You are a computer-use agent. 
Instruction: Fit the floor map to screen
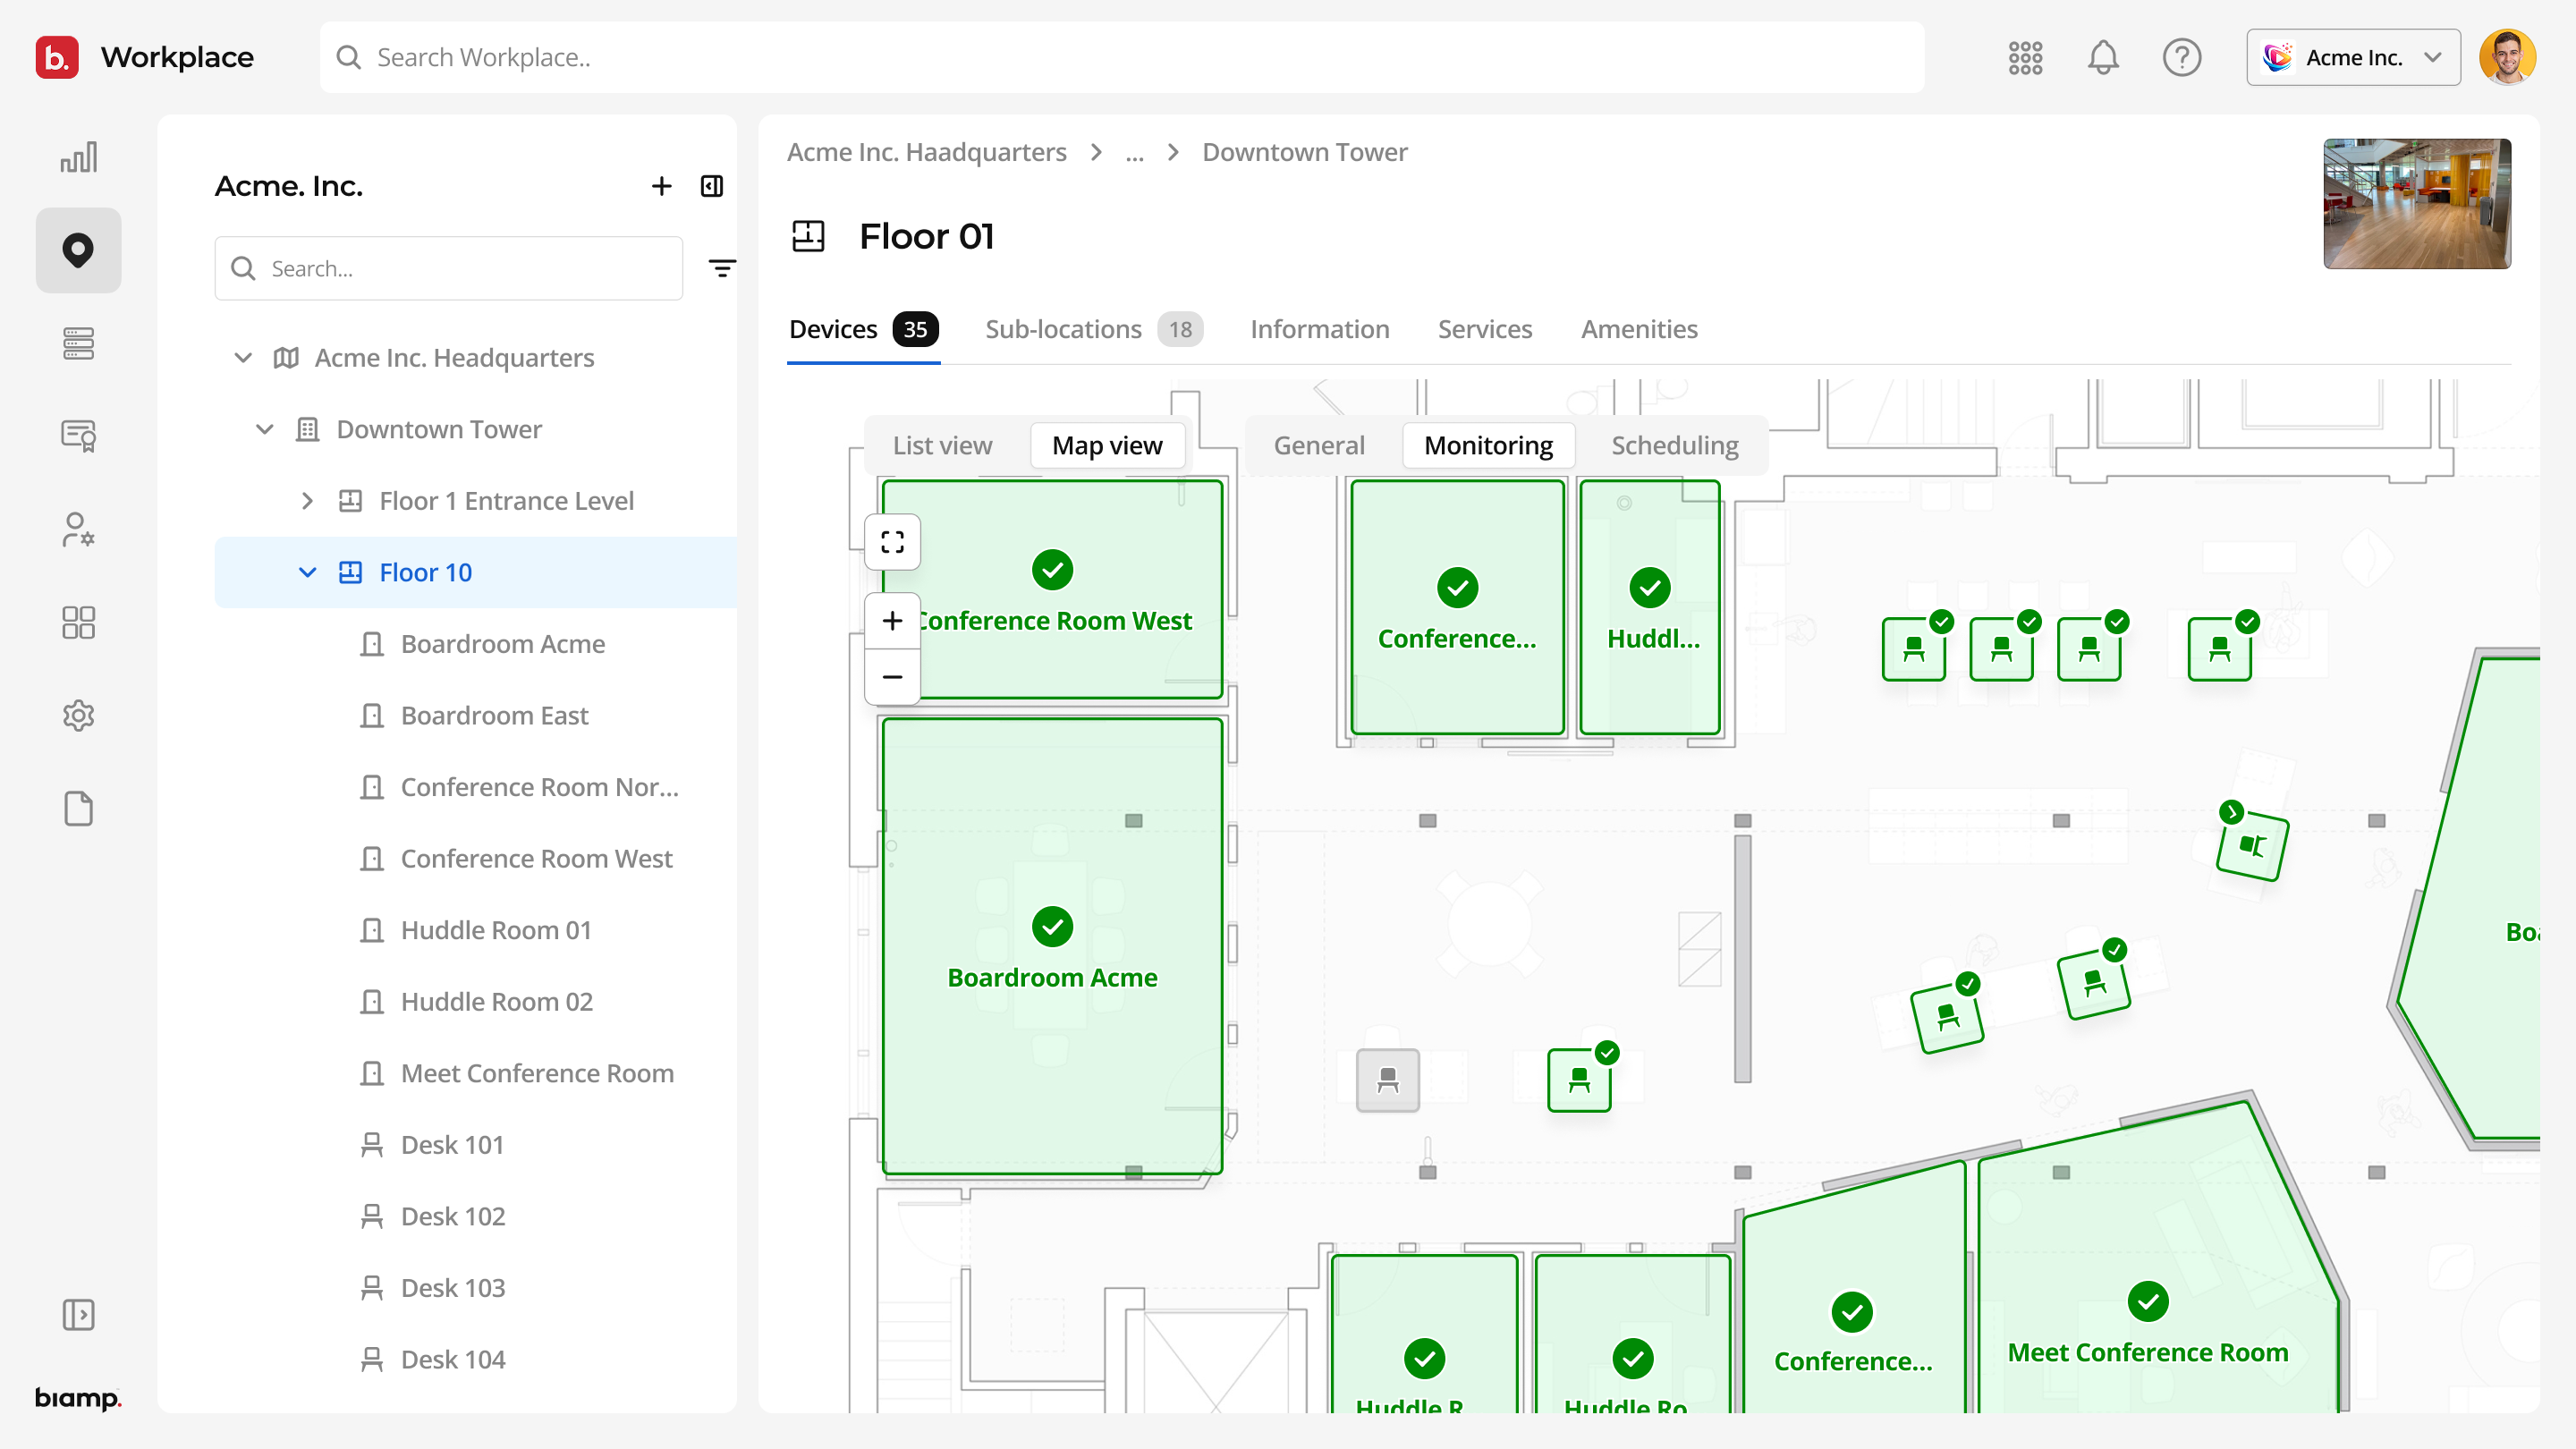click(x=892, y=542)
